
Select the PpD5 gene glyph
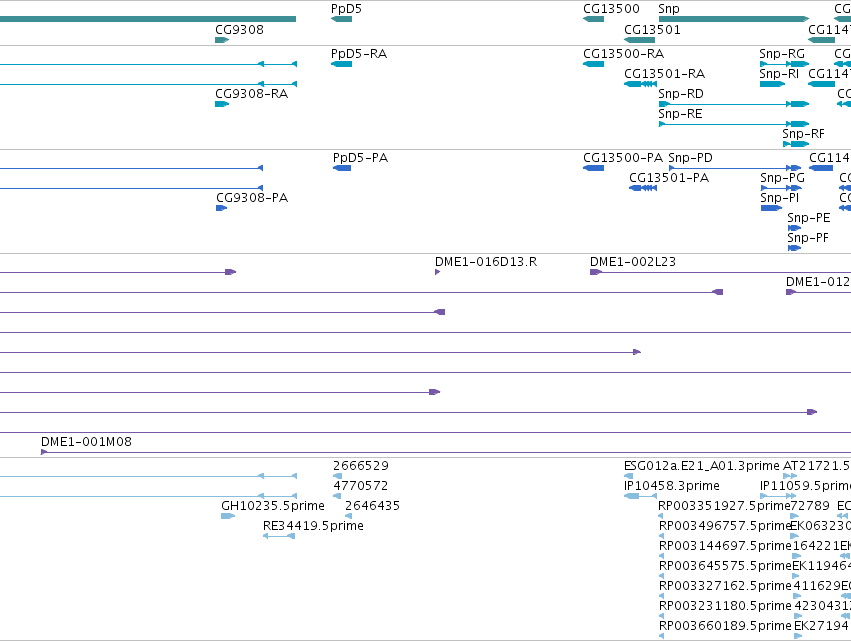click(341, 19)
